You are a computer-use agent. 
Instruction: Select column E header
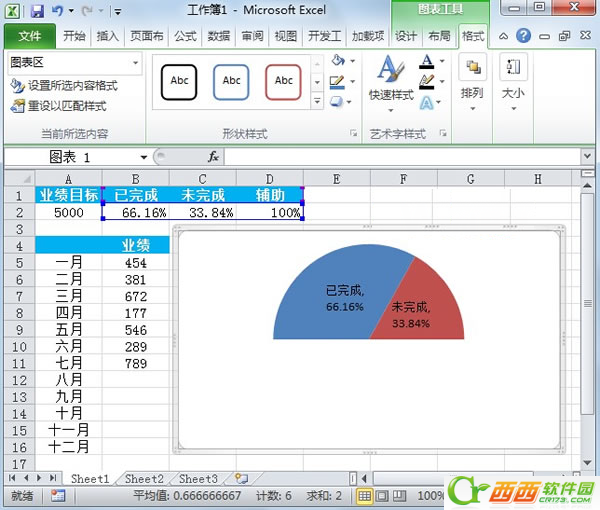[x=336, y=179]
